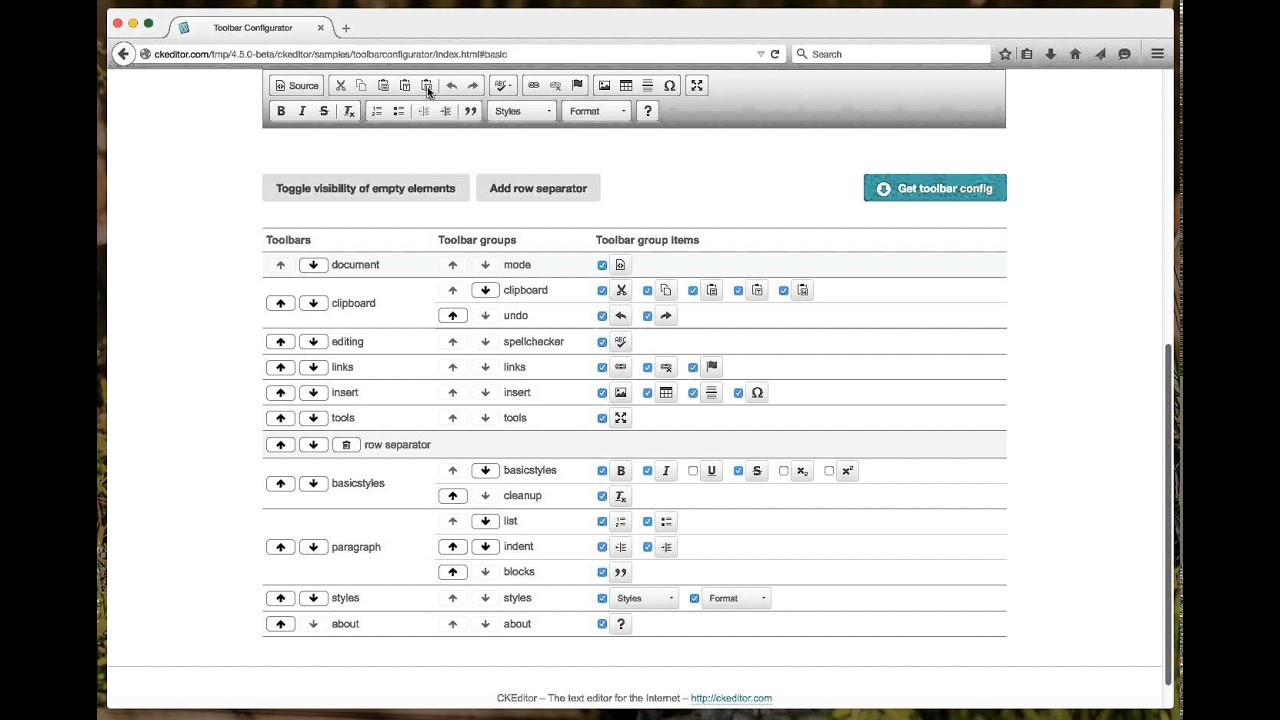Click the browser back button

point(123,54)
